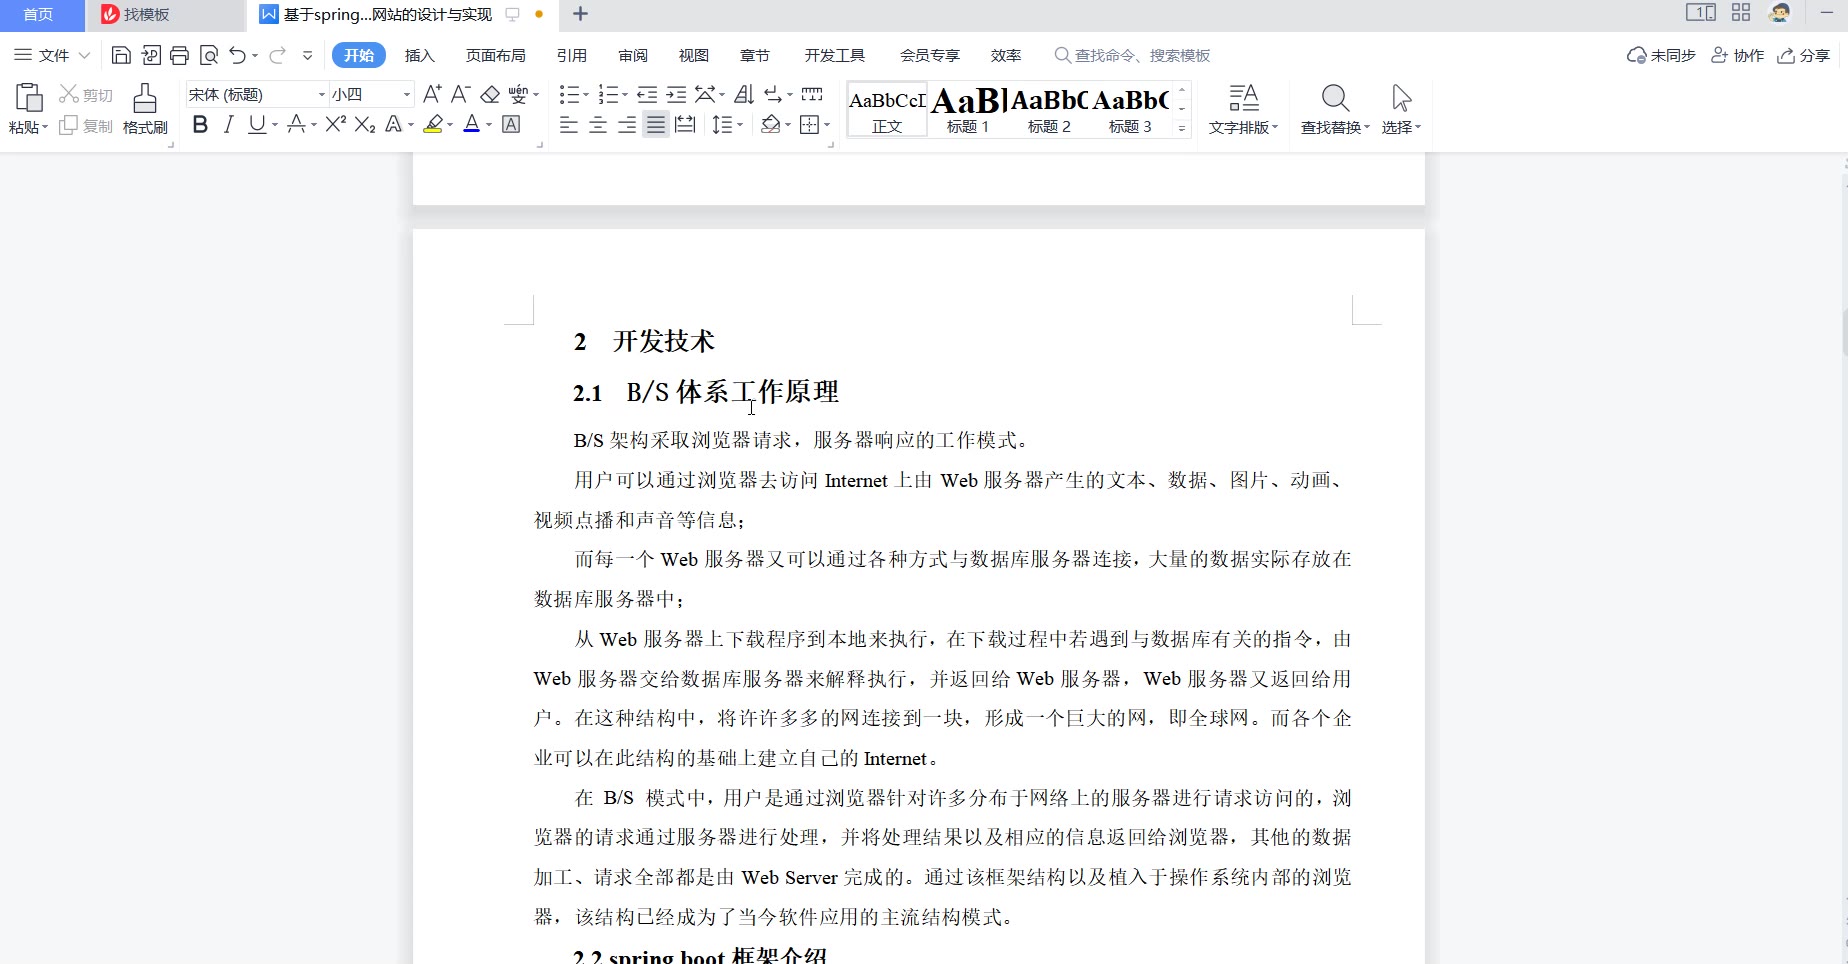Decrease paragraph indent
The width and height of the screenshot is (1848, 964).
pyautogui.click(x=647, y=94)
